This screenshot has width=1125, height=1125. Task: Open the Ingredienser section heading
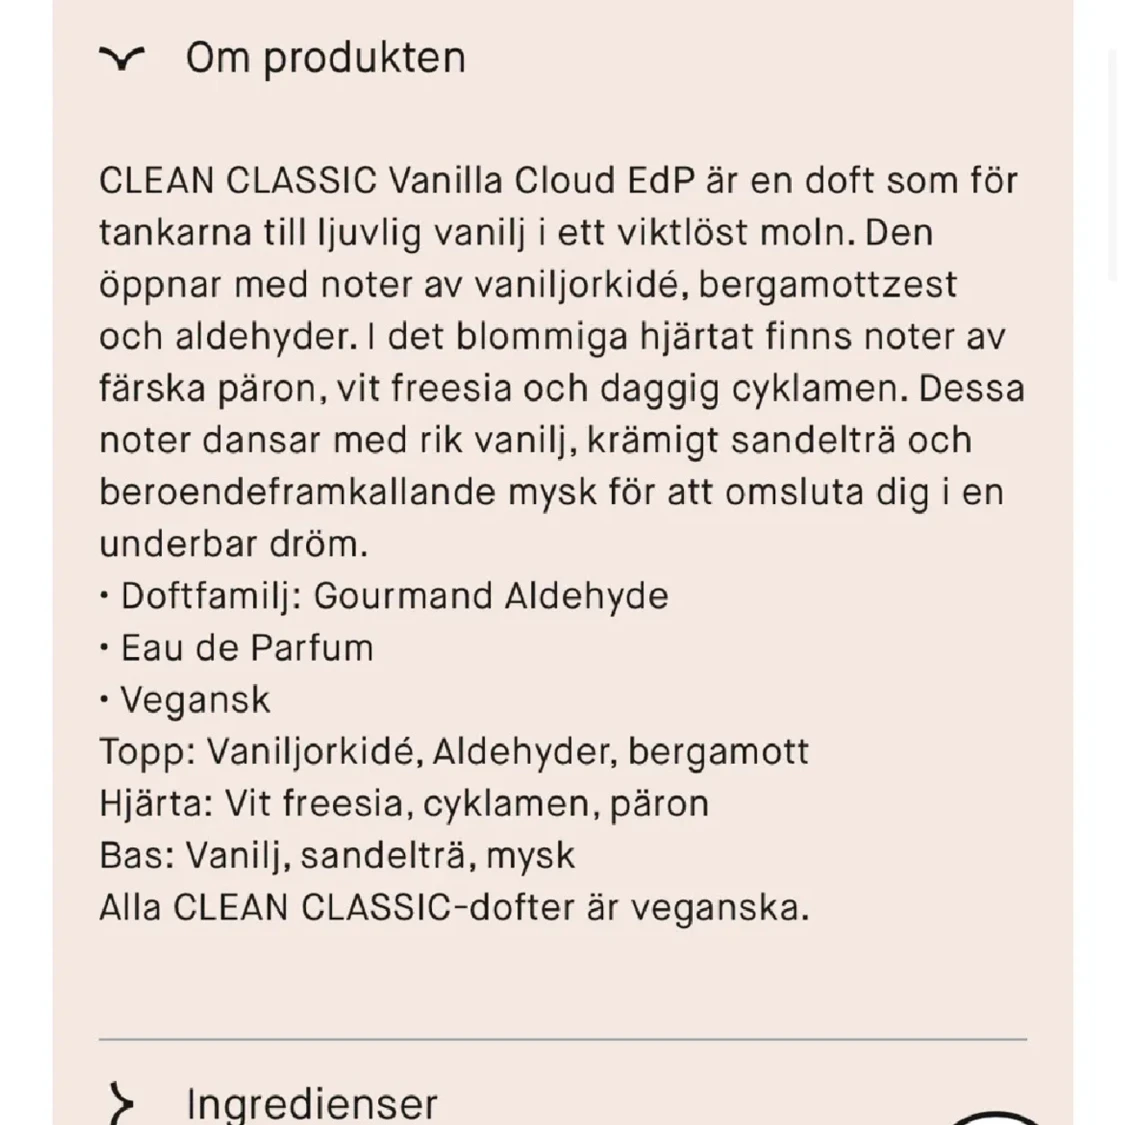point(311,1105)
